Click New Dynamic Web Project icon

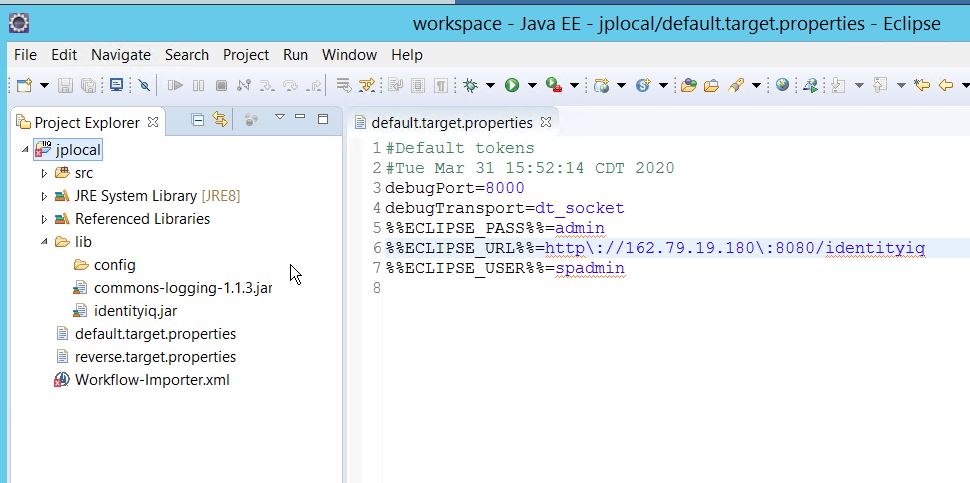(601, 85)
